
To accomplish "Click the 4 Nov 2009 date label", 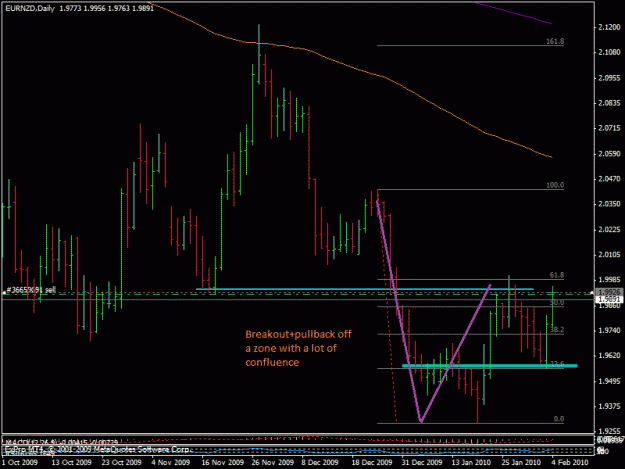I will (x=171, y=462).
